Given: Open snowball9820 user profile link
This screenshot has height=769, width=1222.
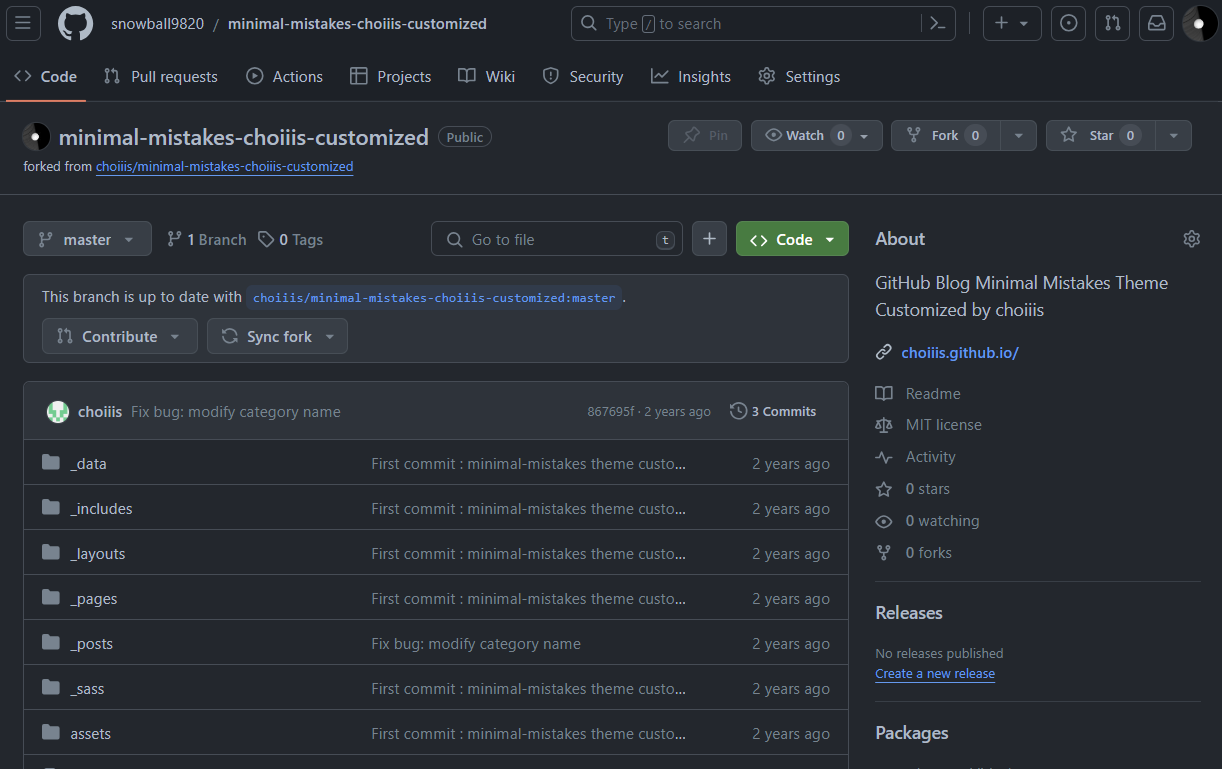Looking at the screenshot, I should coord(157,24).
